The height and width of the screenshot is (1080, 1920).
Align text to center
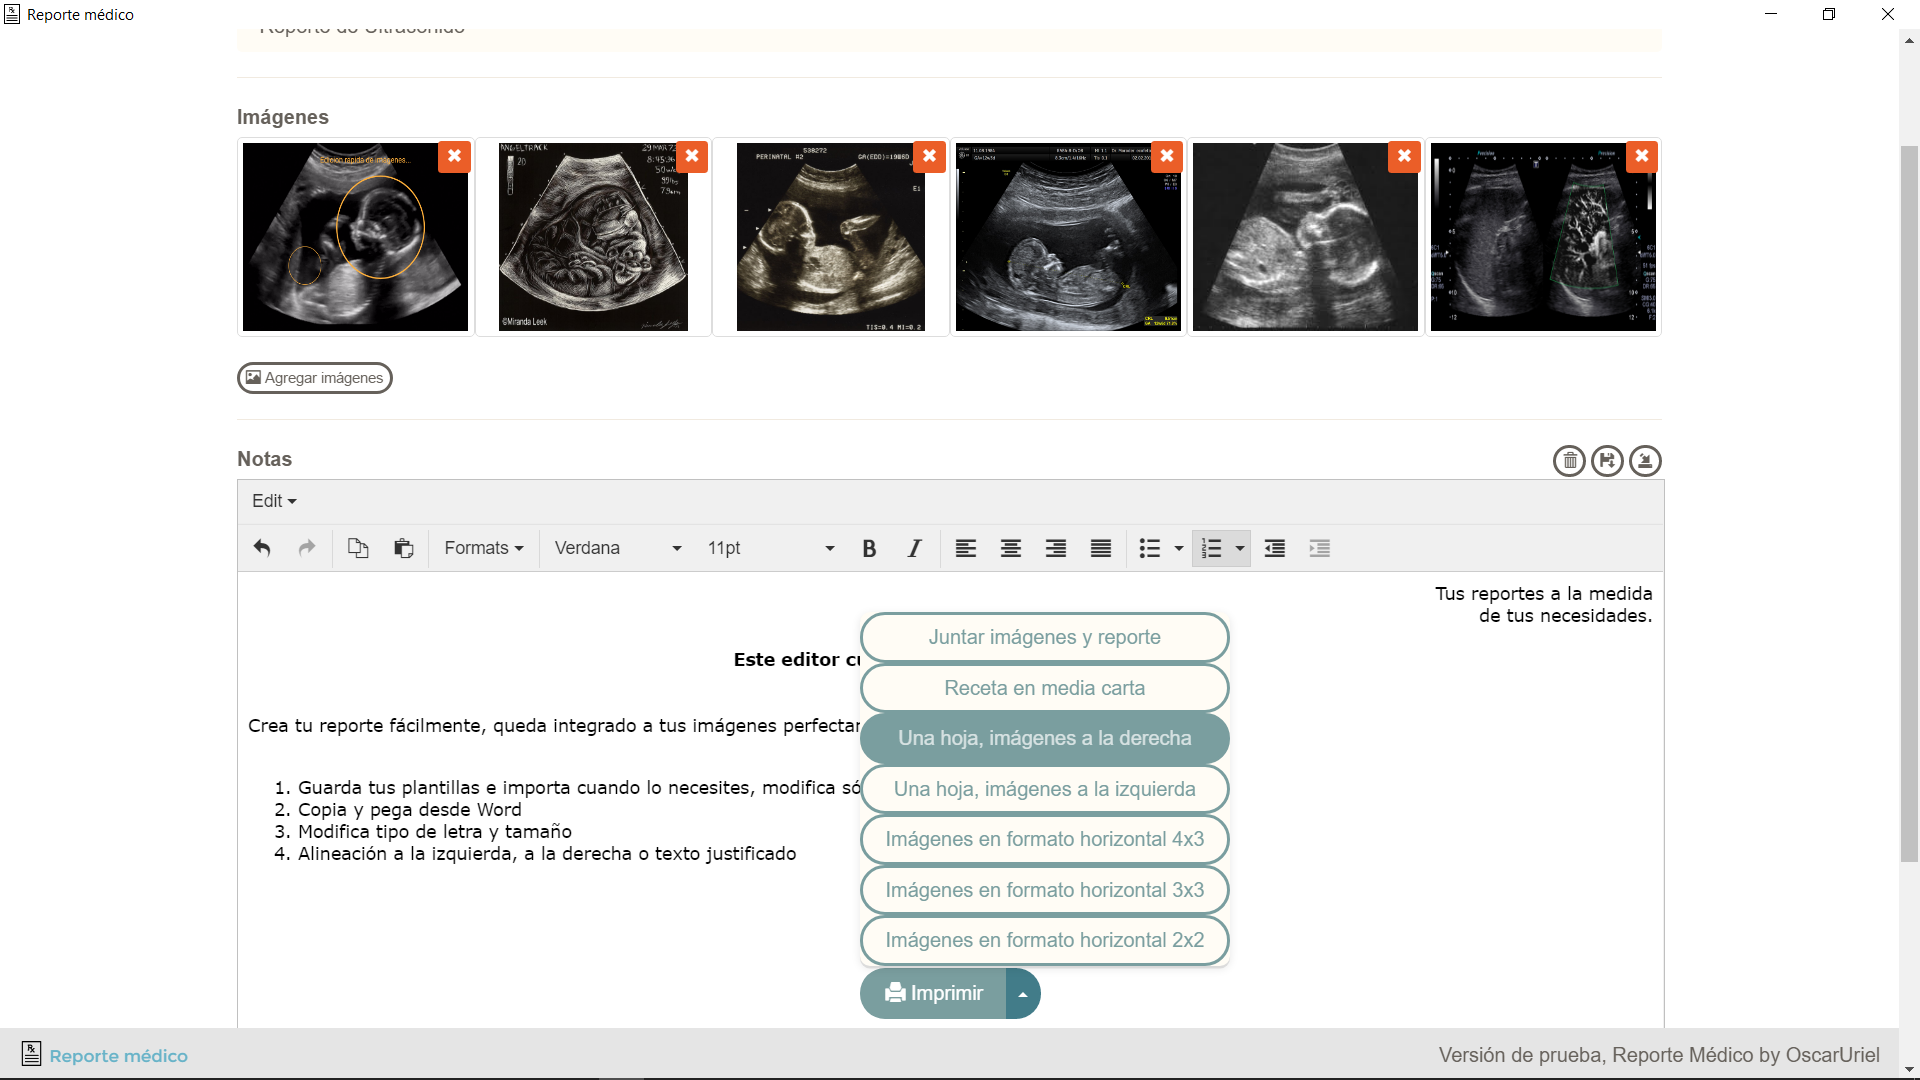(1010, 548)
